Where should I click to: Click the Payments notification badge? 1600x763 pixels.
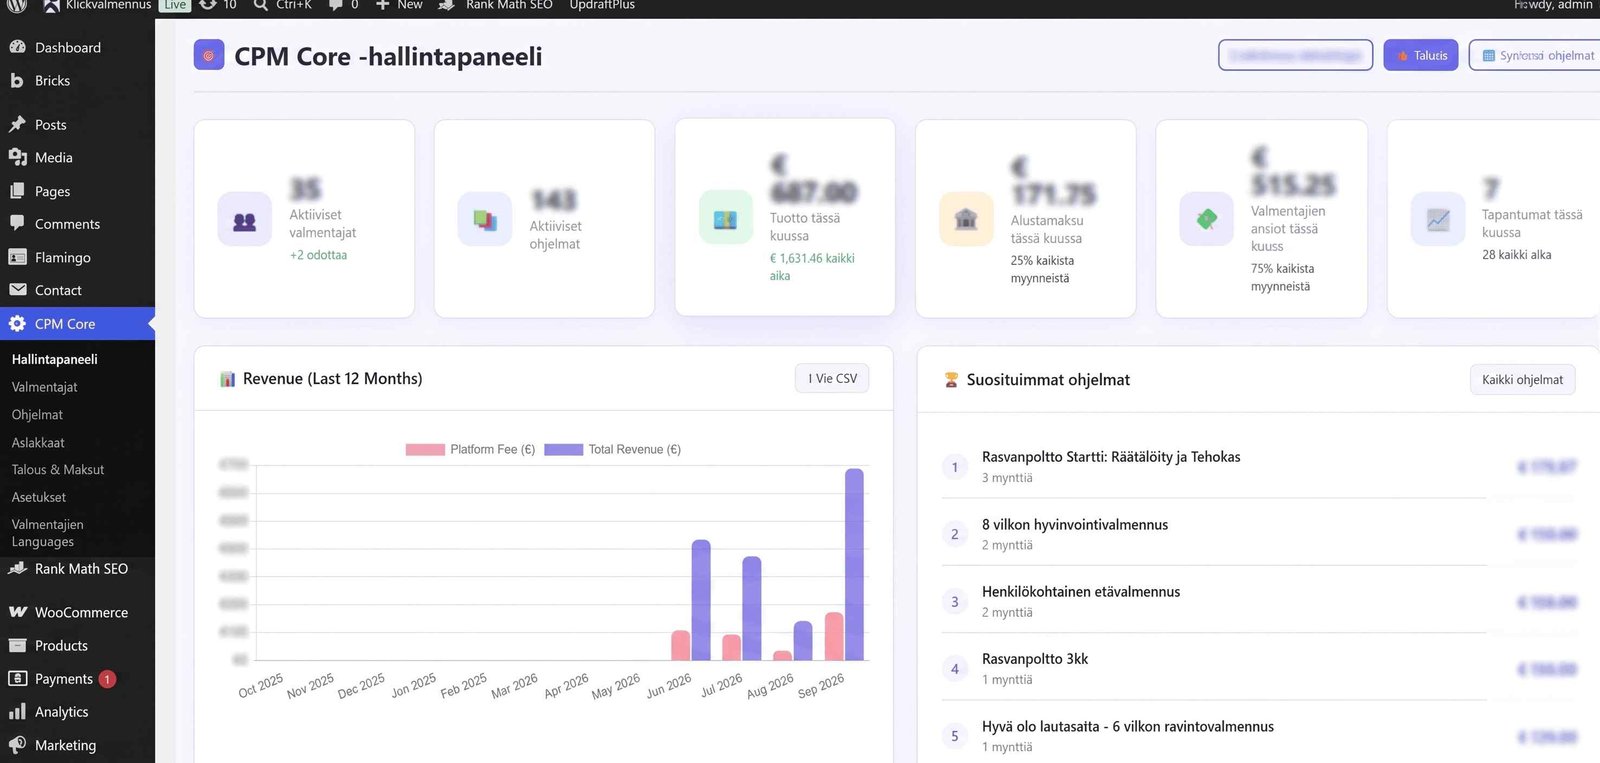(x=107, y=679)
